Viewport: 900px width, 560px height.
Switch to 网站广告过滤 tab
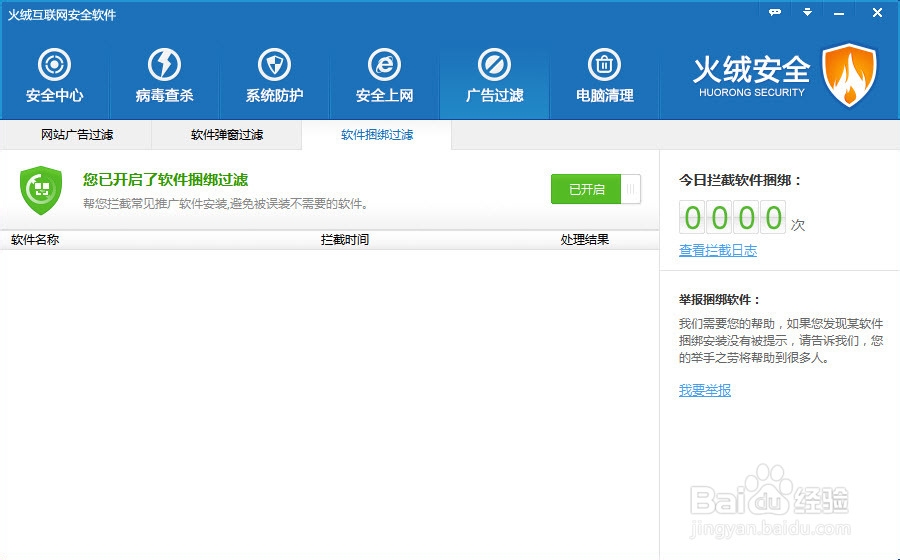pyautogui.click(x=76, y=135)
